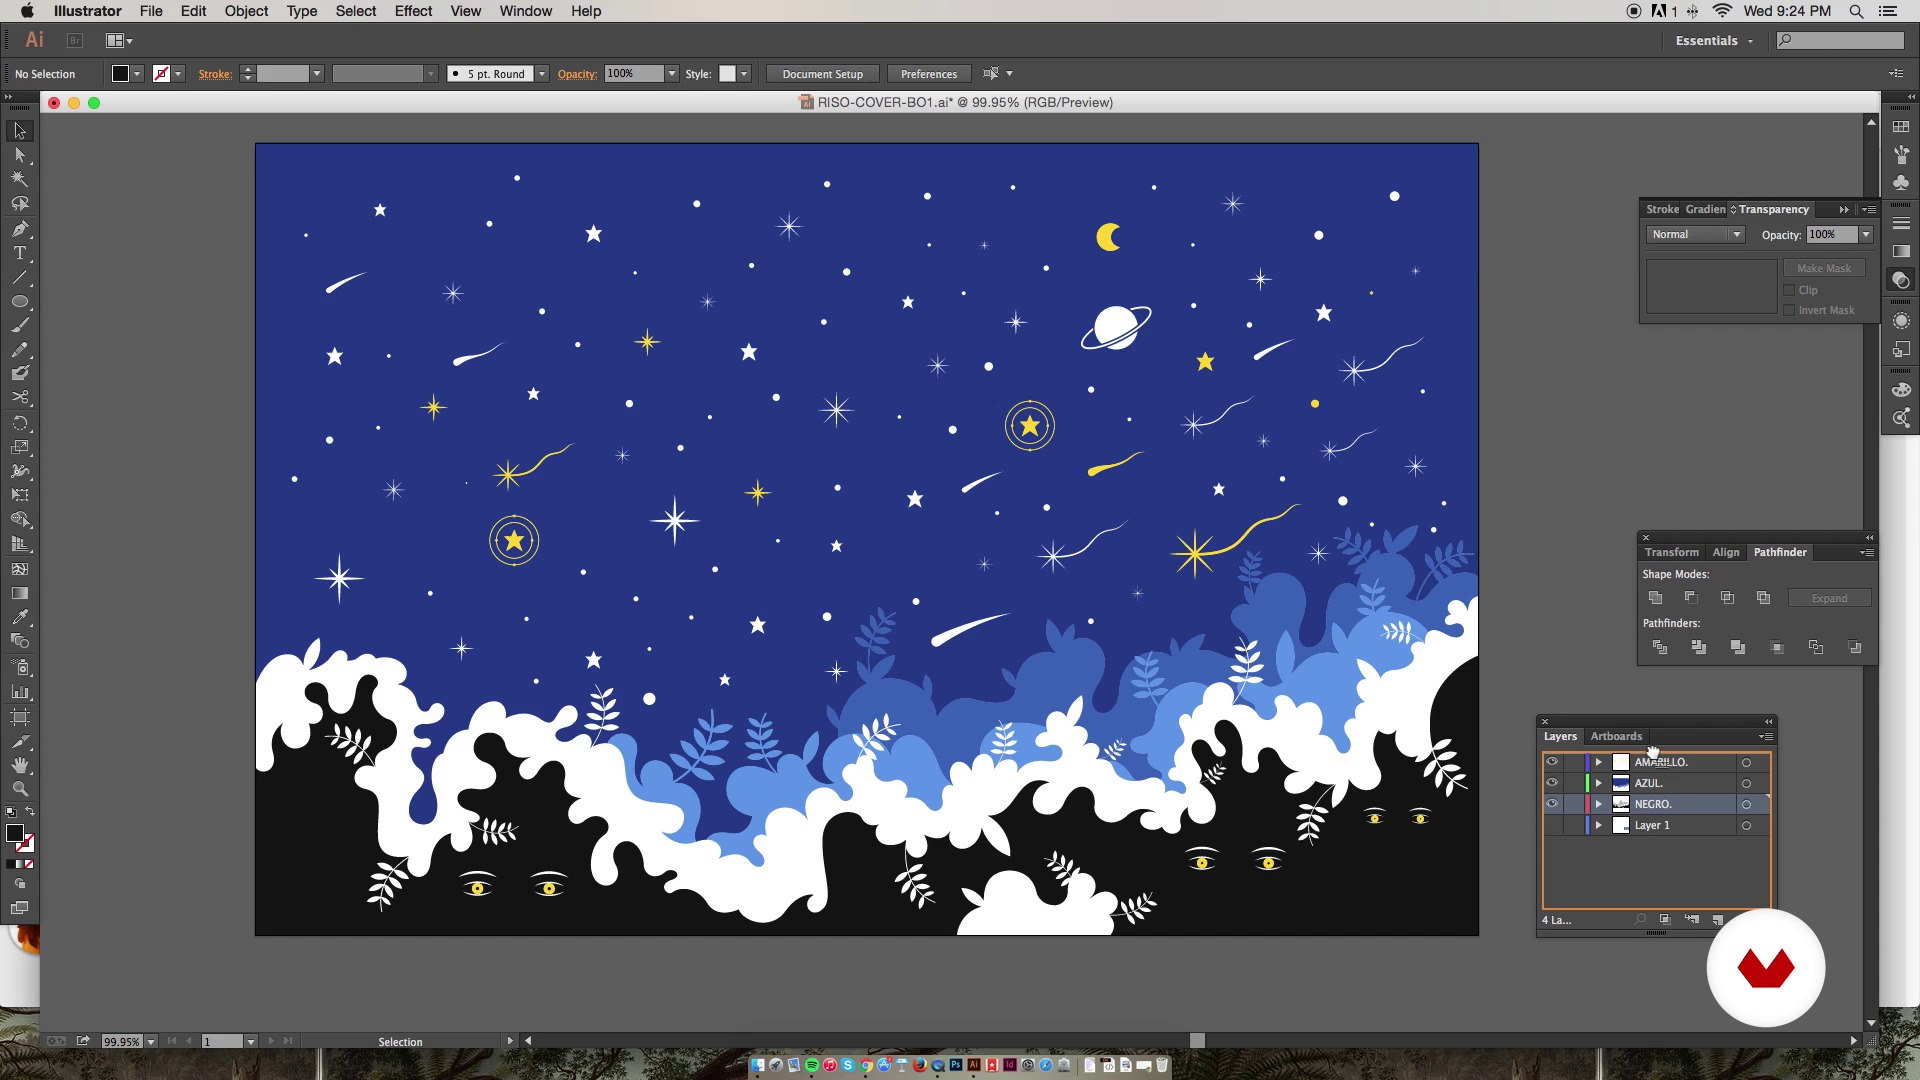Toggle visibility of NEGRO layer
The width and height of the screenshot is (1920, 1080).
[x=1552, y=804]
